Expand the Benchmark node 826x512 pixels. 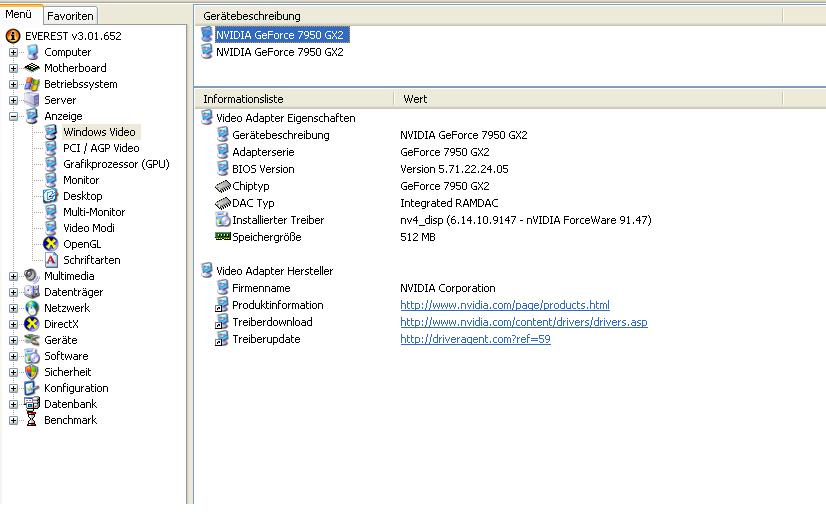(x=13, y=420)
